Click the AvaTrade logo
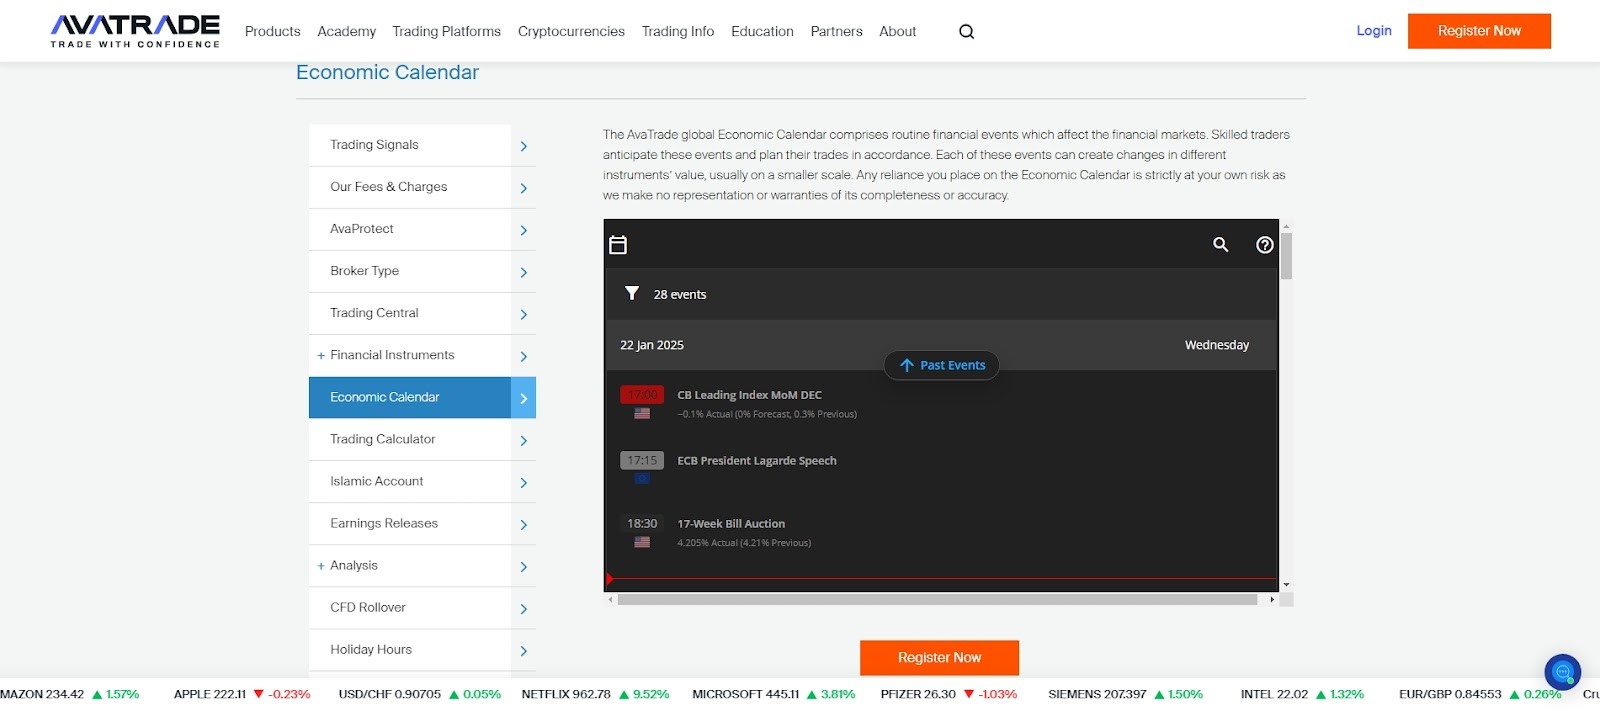Viewport: 1600px width, 711px height. [135, 31]
